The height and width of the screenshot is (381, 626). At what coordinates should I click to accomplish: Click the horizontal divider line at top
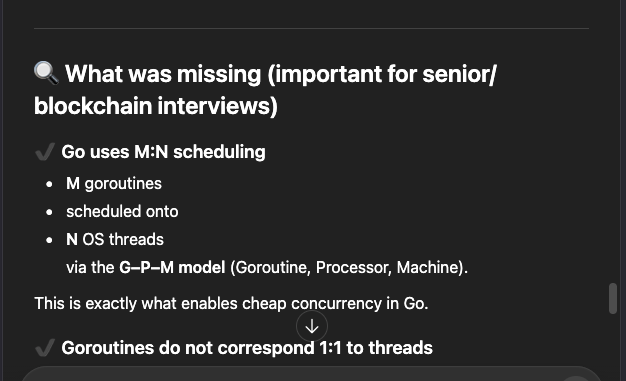pyautogui.click(x=311, y=28)
